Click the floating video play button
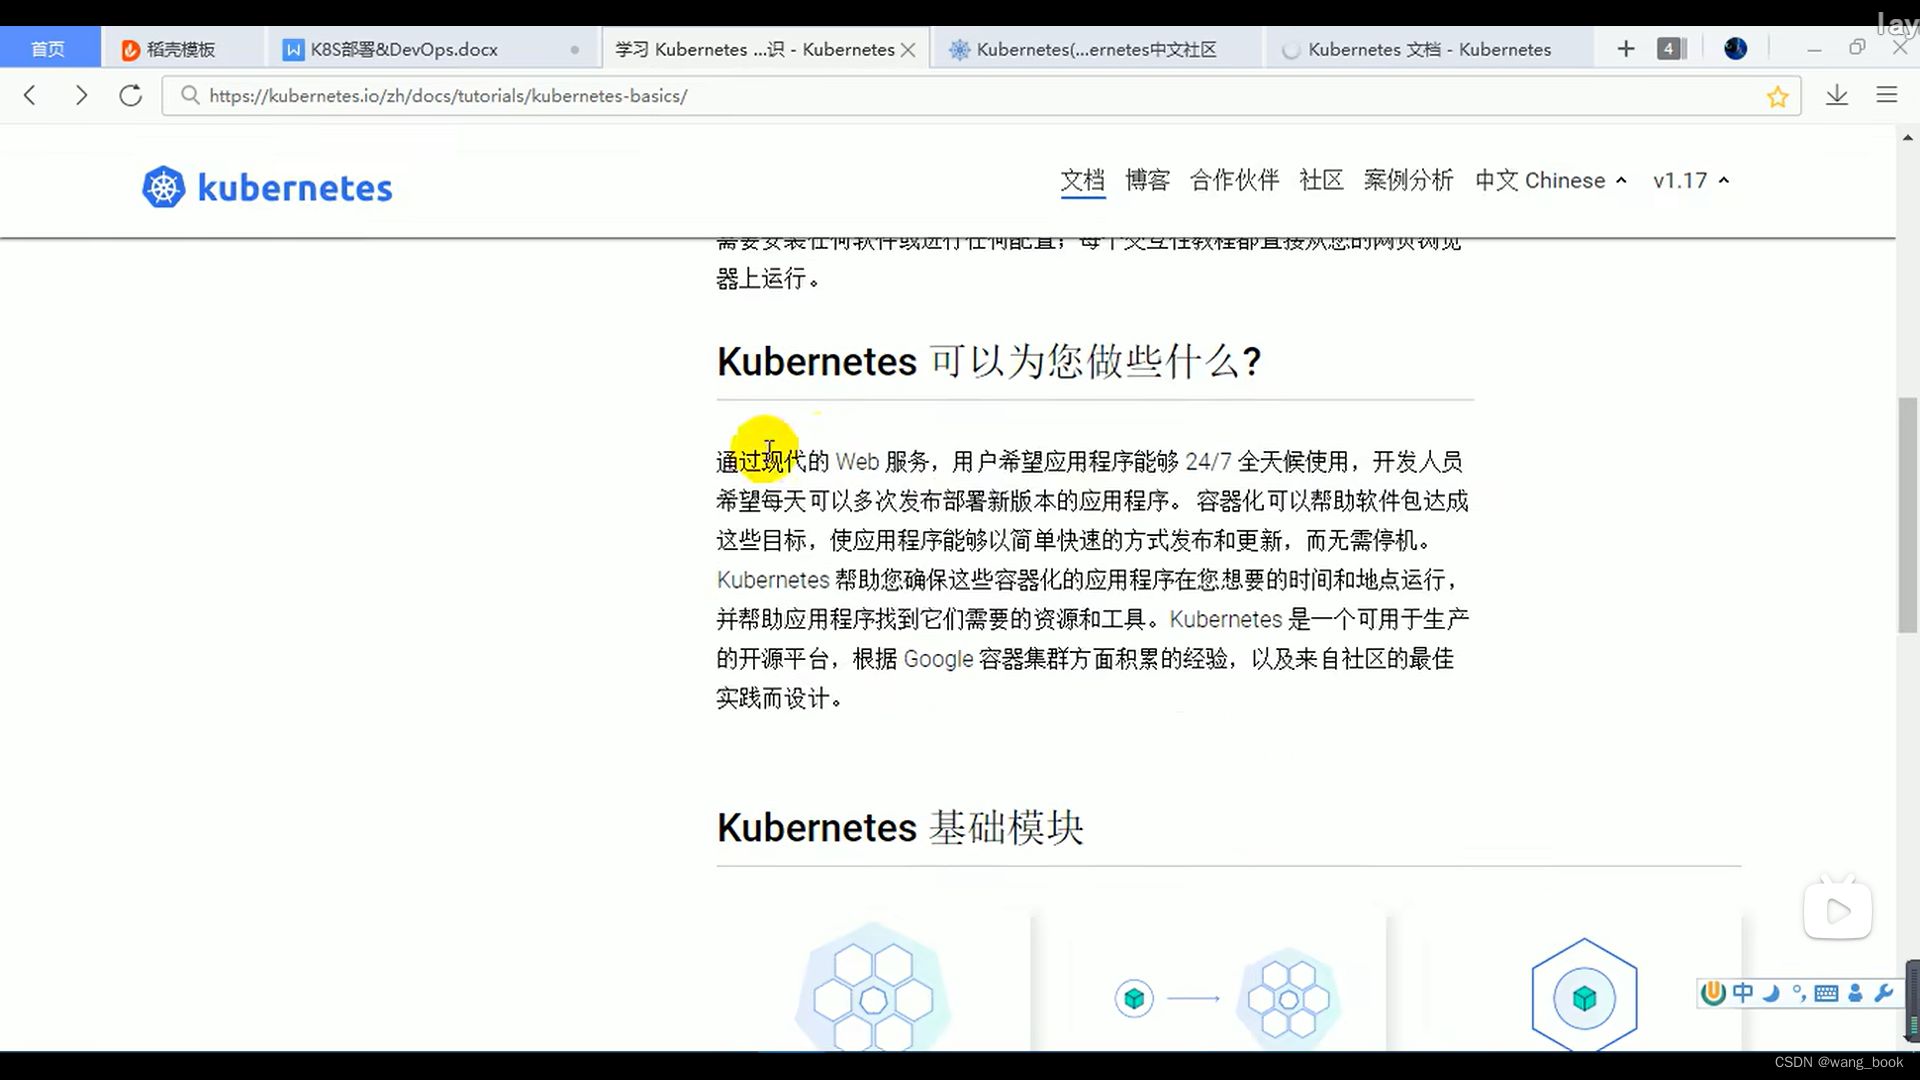 (x=1838, y=910)
